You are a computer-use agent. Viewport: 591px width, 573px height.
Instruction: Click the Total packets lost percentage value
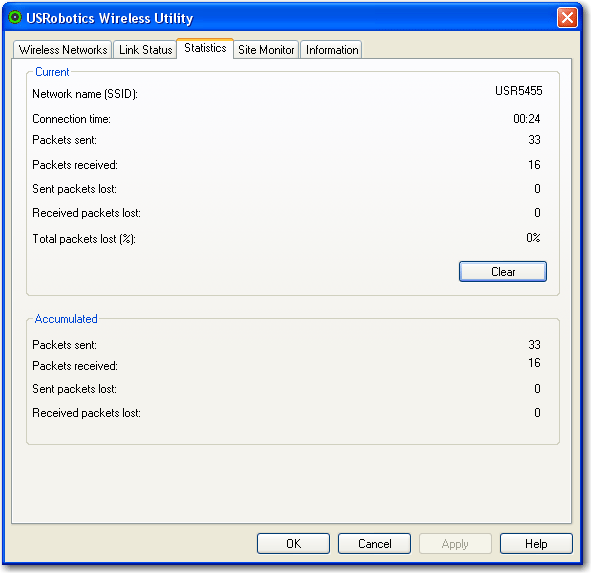pyautogui.click(x=533, y=238)
